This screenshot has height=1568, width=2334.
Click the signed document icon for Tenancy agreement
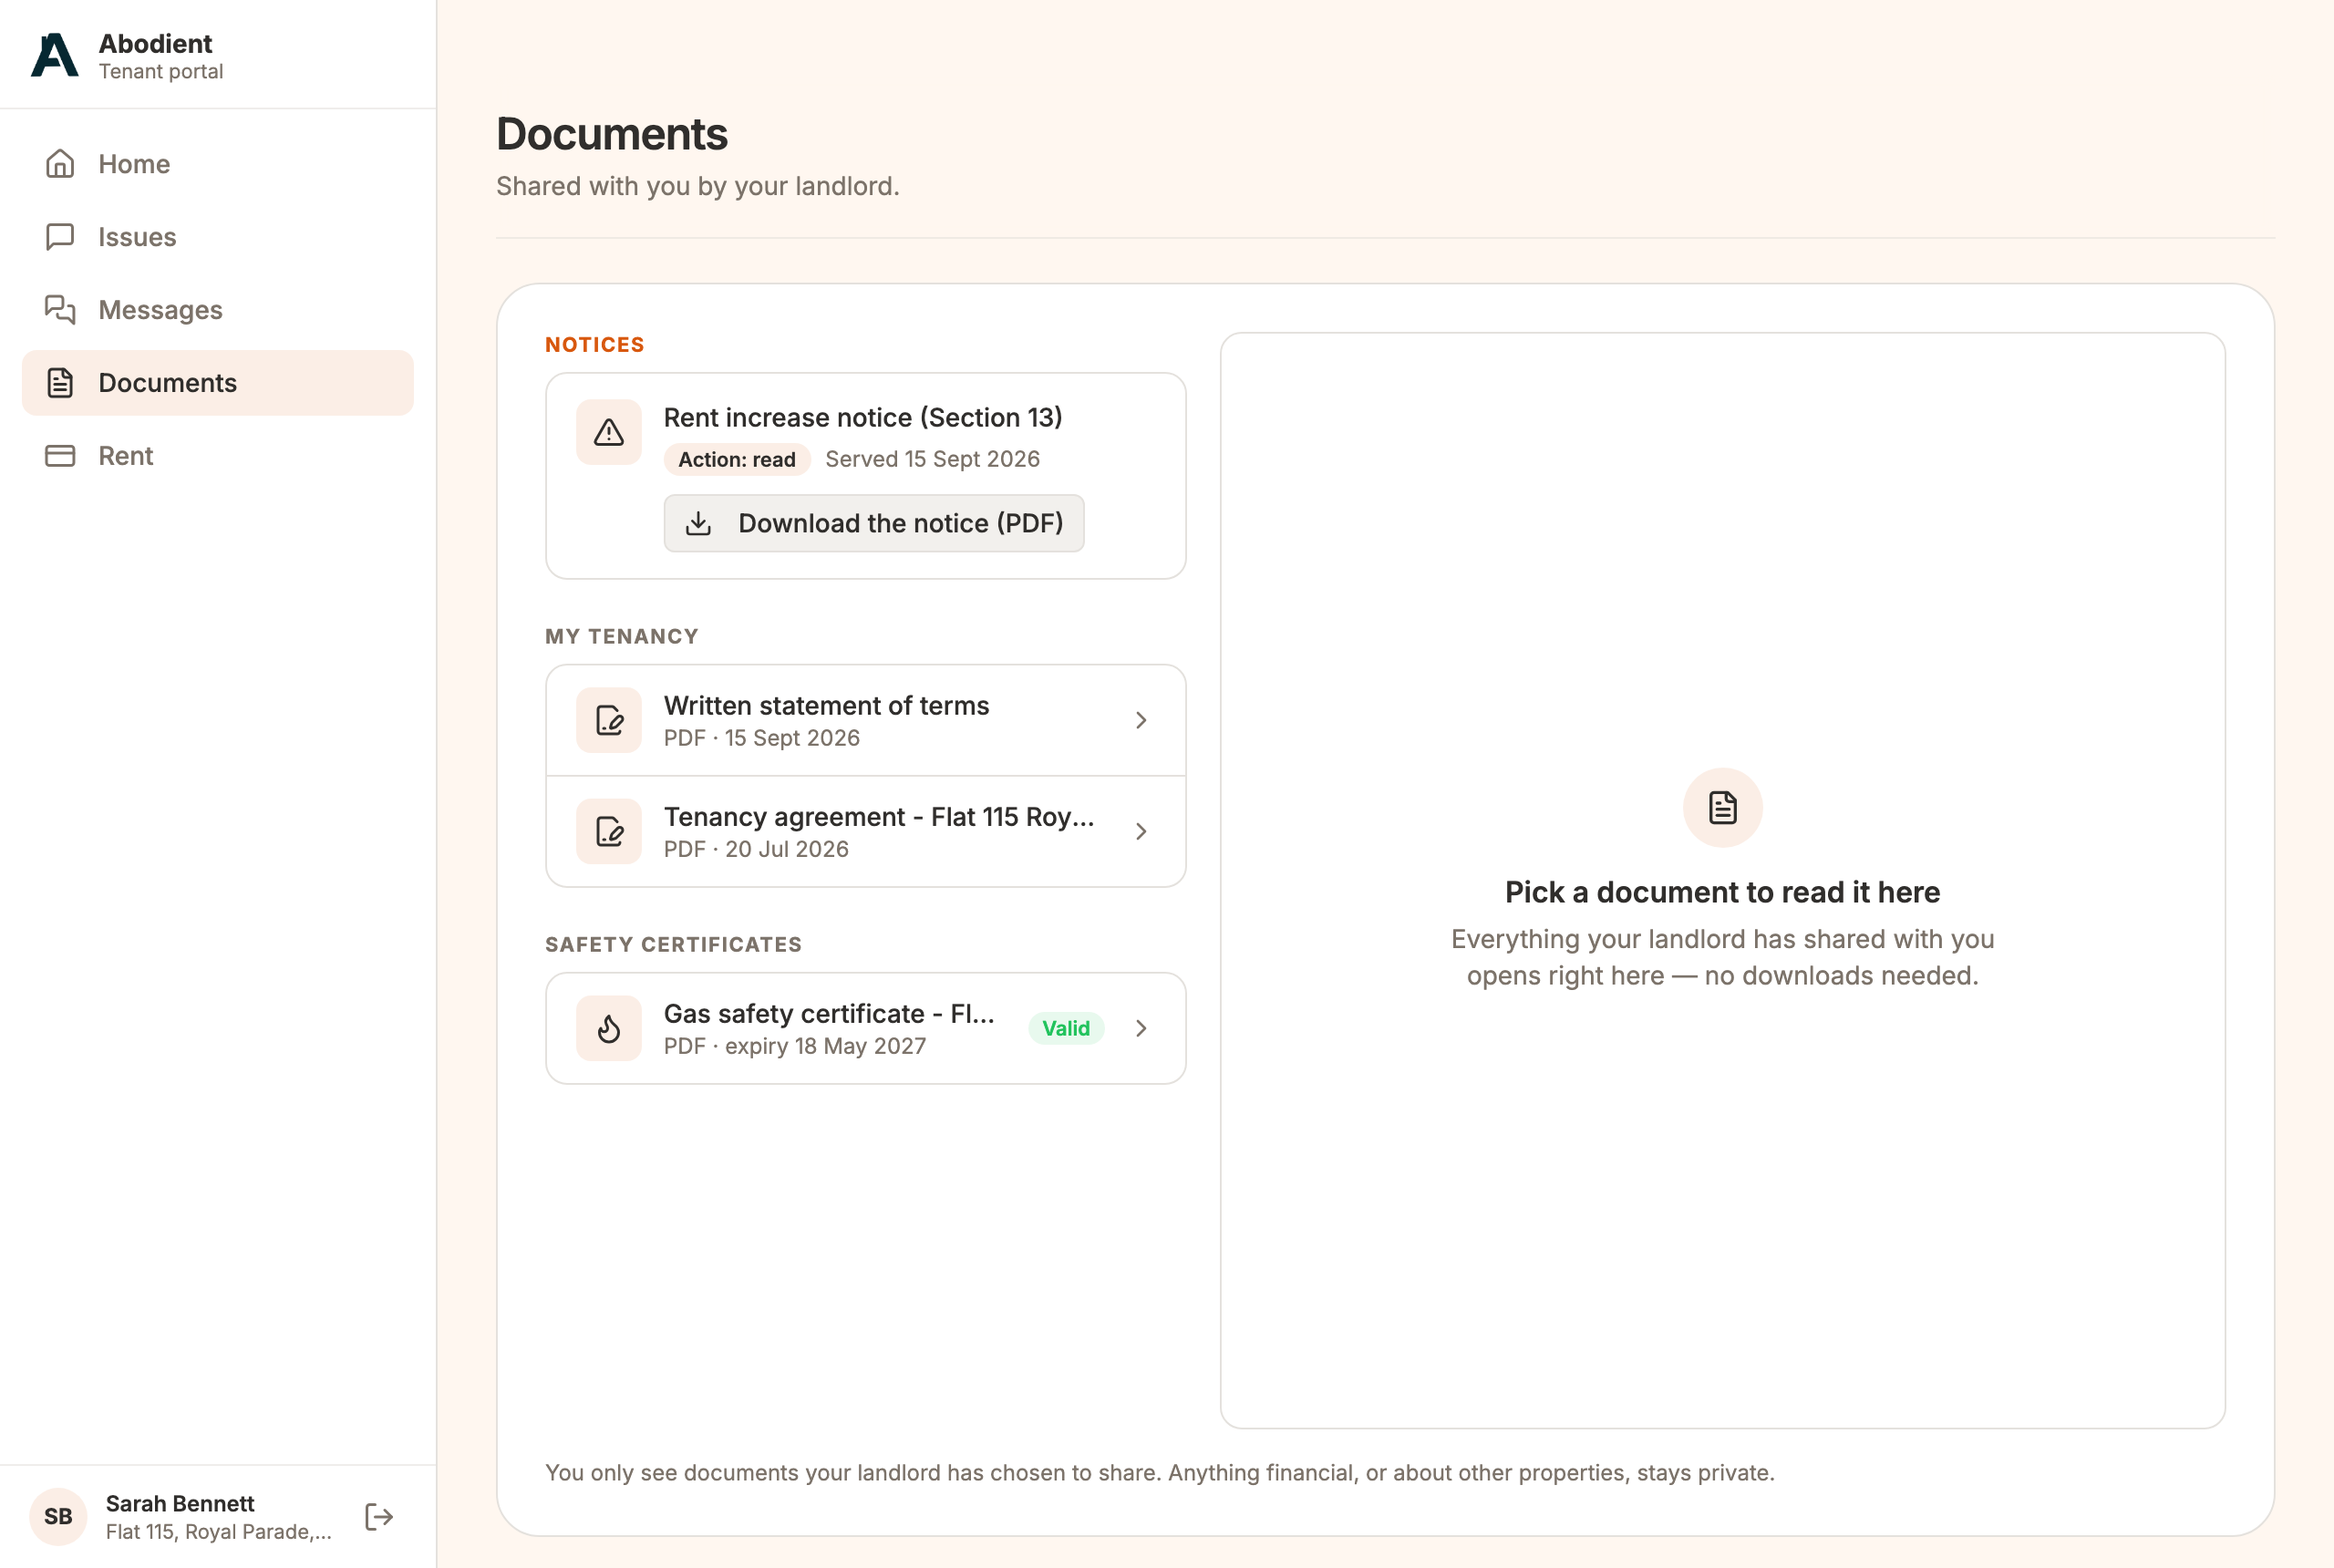[609, 831]
